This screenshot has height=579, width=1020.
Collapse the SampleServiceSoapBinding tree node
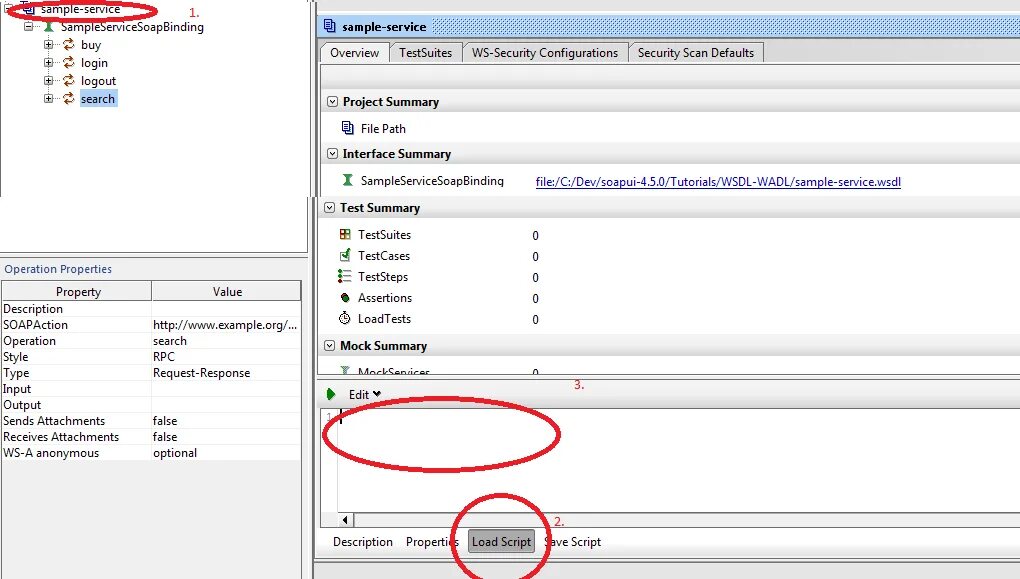(x=29, y=27)
